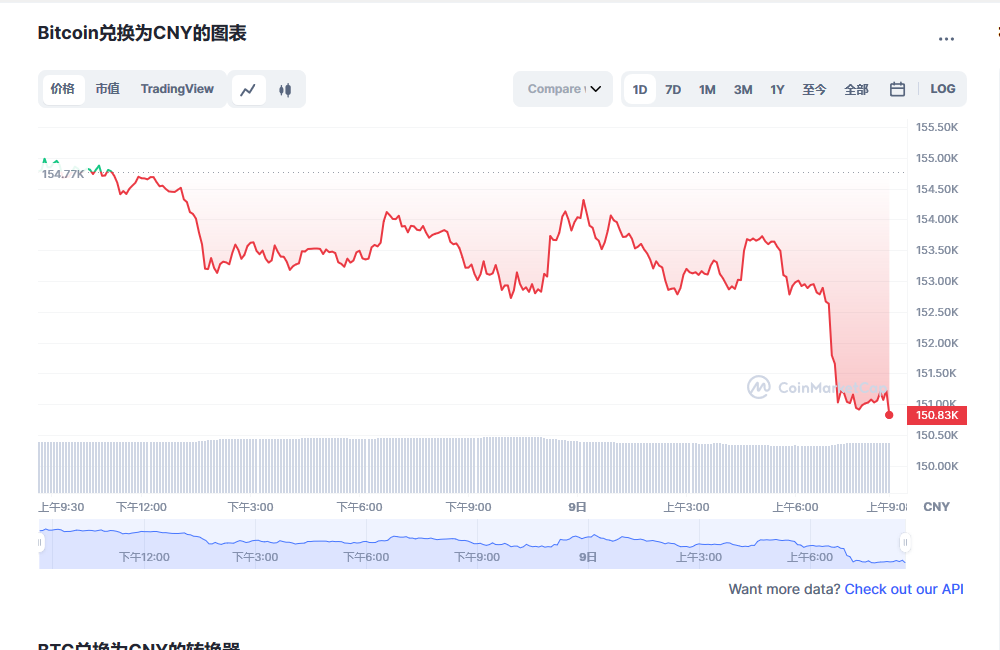Switch to line chart view icon
The height and width of the screenshot is (650, 1000).
click(x=249, y=89)
